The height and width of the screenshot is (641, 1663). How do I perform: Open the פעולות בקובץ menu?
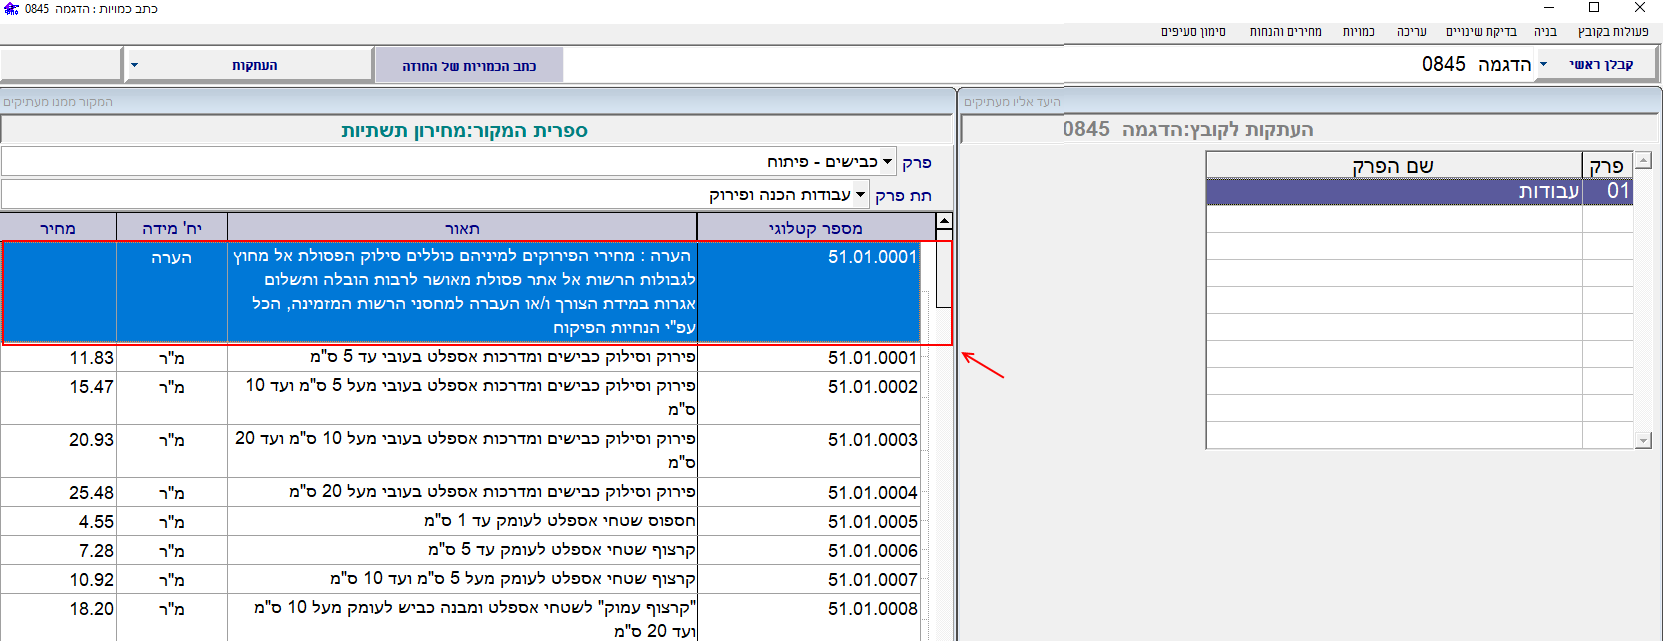1612,32
